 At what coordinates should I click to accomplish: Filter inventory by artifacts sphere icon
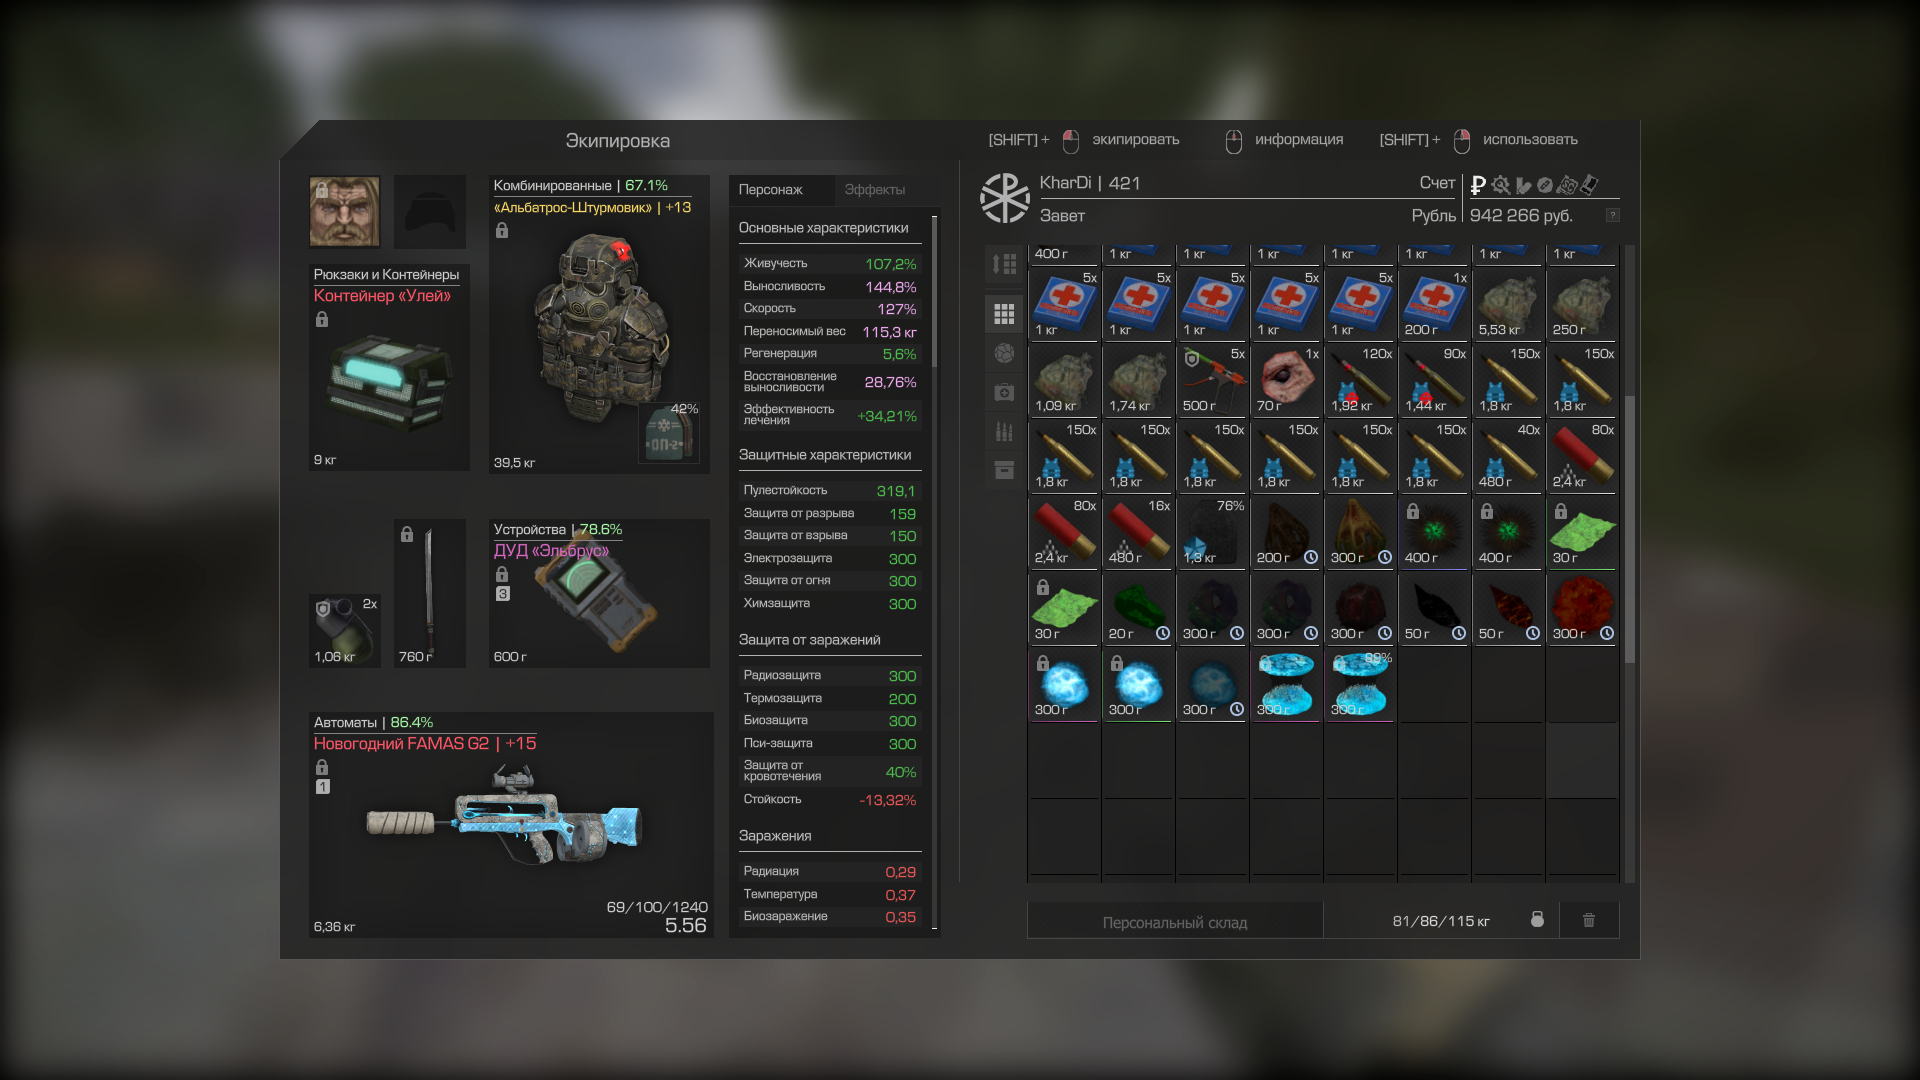coord(1004,353)
